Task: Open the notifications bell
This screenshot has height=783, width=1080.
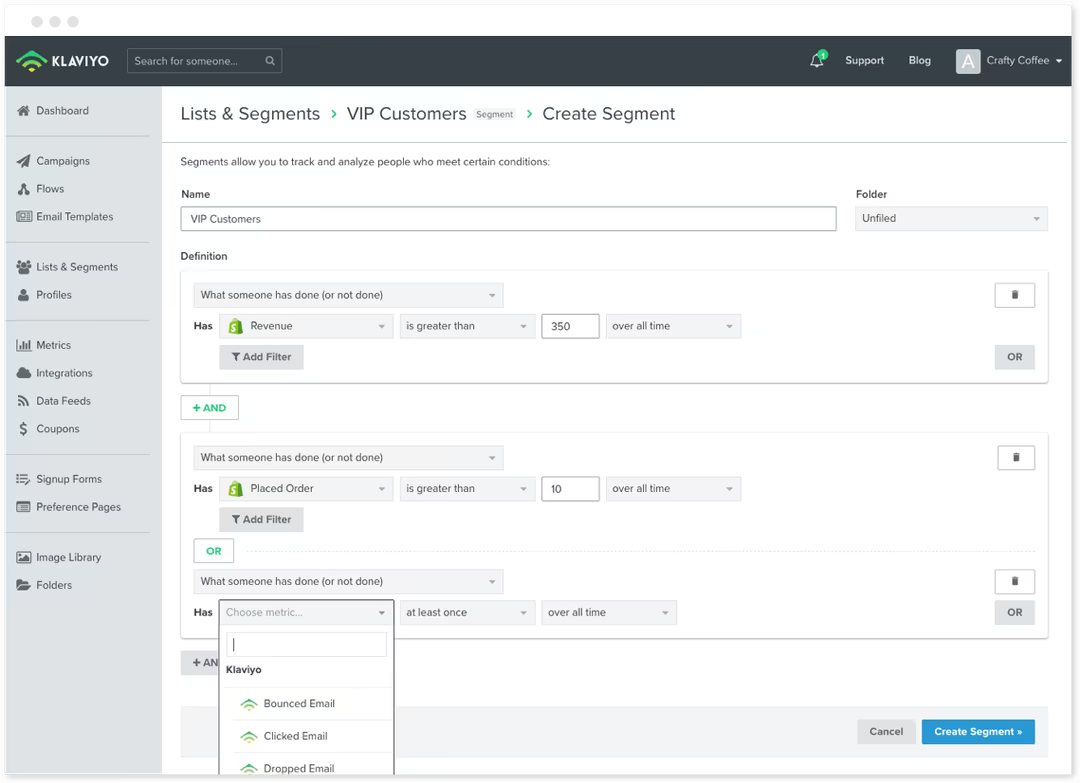Action: click(817, 60)
